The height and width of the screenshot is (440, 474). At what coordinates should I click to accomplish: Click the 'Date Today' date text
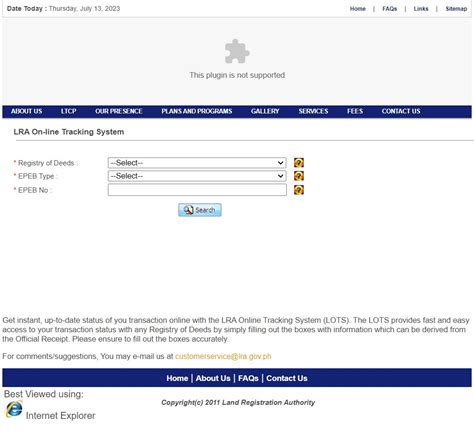click(x=63, y=9)
